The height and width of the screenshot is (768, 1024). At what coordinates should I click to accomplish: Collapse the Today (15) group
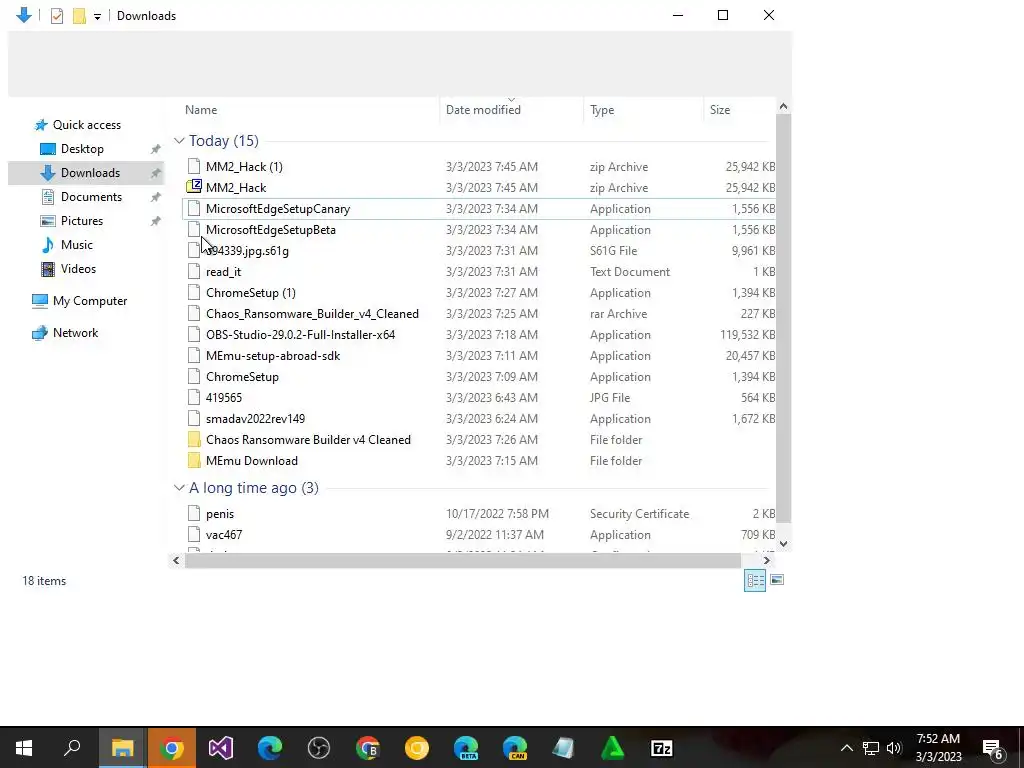(179, 141)
